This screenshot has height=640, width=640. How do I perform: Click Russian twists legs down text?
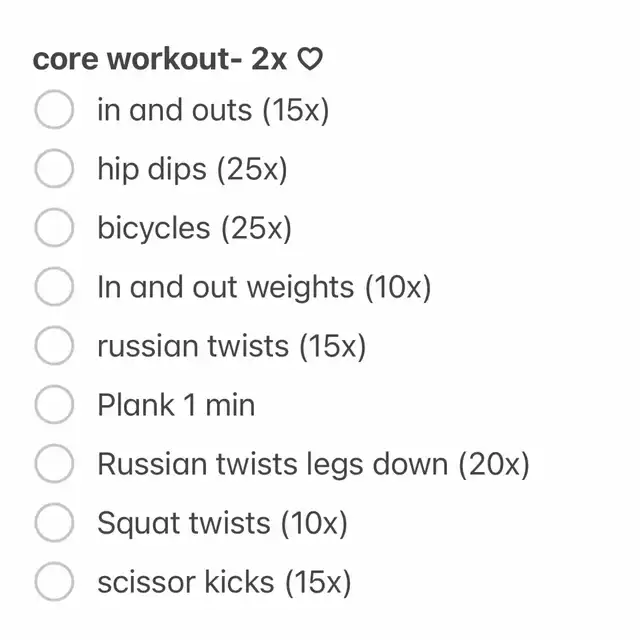pyautogui.click(x=313, y=465)
